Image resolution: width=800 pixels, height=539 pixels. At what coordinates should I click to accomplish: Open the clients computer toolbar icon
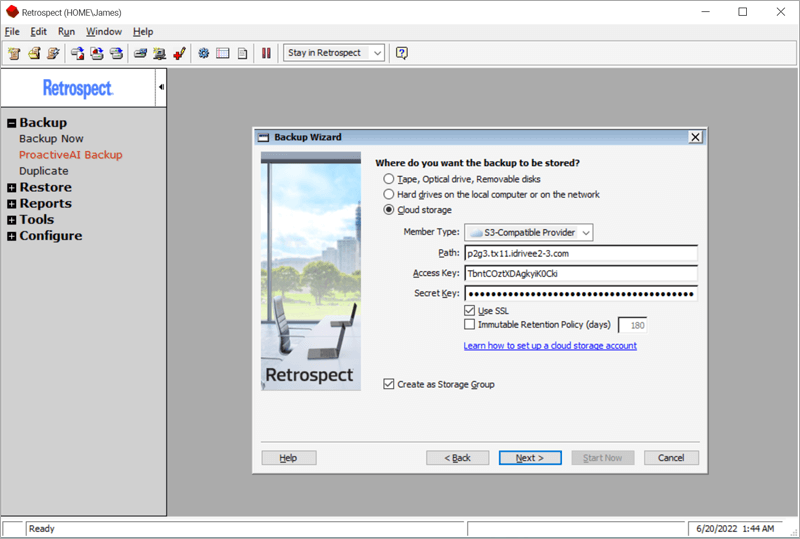click(x=160, y=53)
